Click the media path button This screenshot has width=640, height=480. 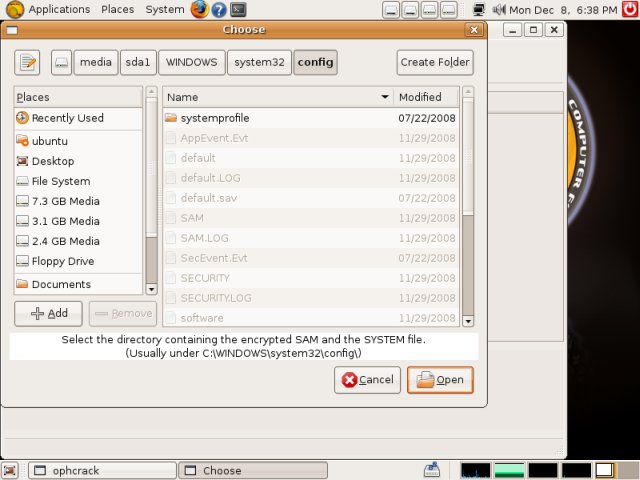96,62
